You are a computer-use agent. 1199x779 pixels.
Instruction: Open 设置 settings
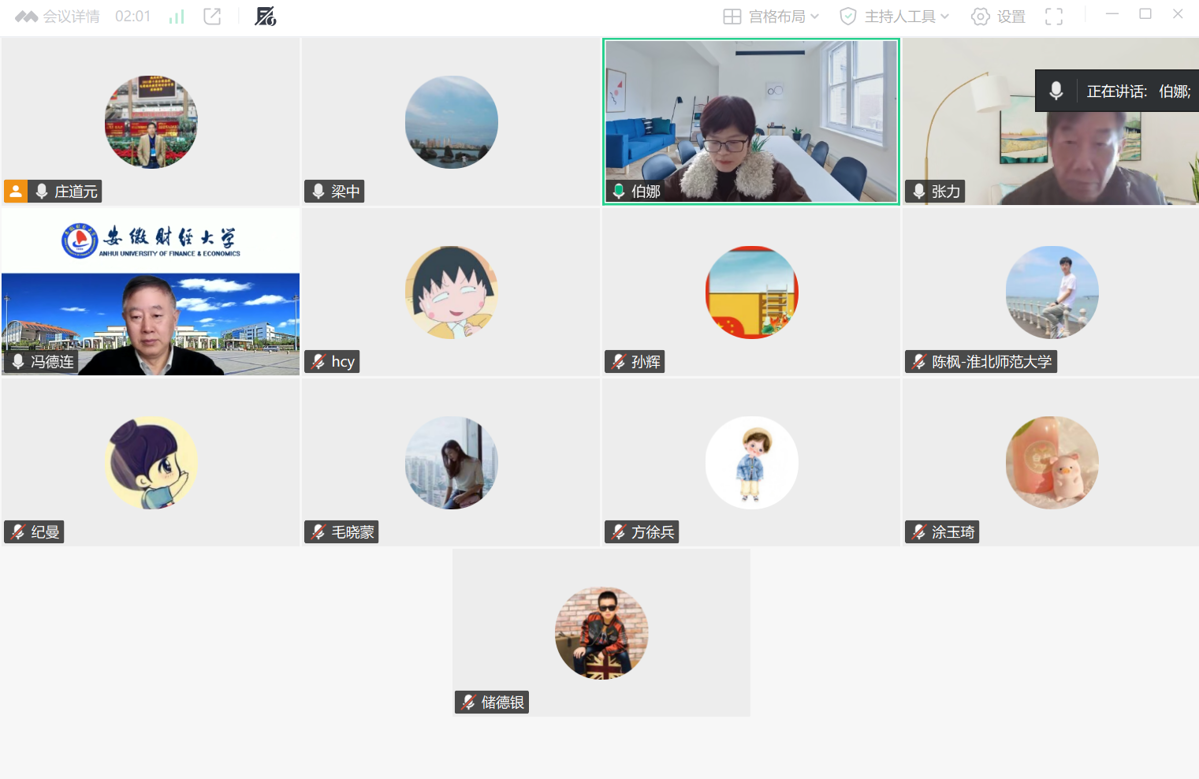pyautogui.click(x=998, y=17)
